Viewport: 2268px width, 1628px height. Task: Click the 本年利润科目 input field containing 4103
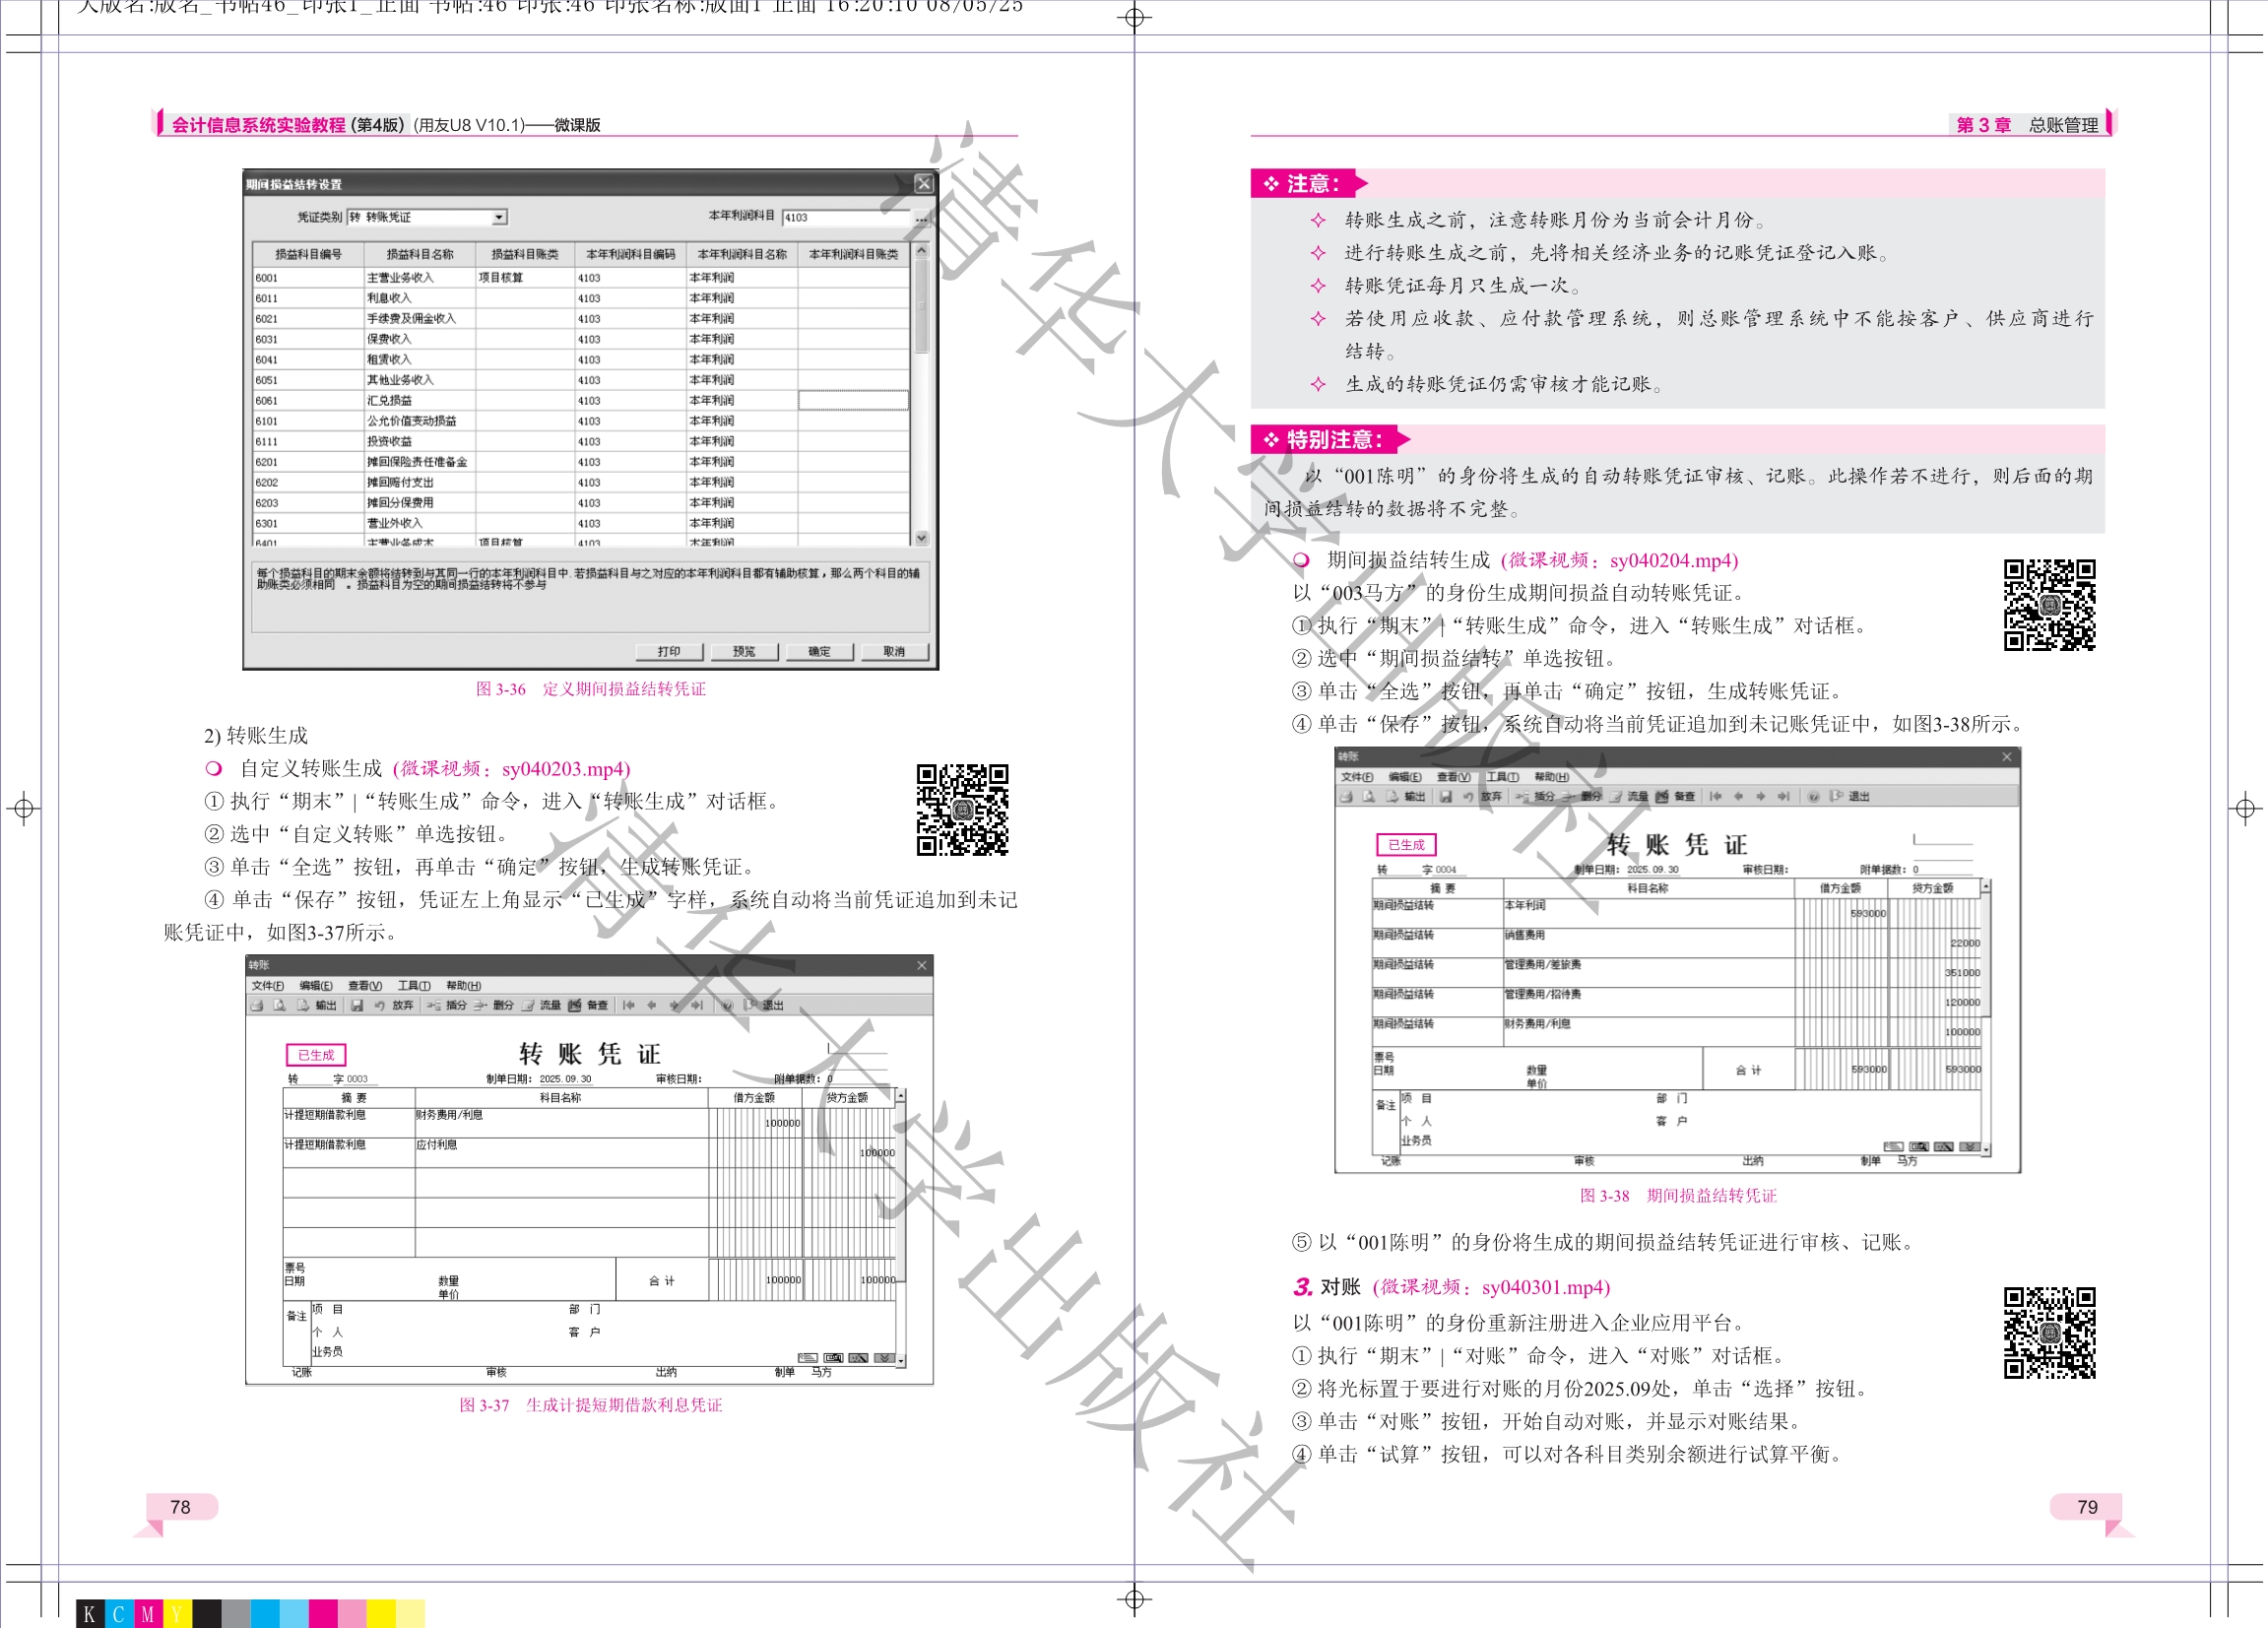click(x=845, y=217)
